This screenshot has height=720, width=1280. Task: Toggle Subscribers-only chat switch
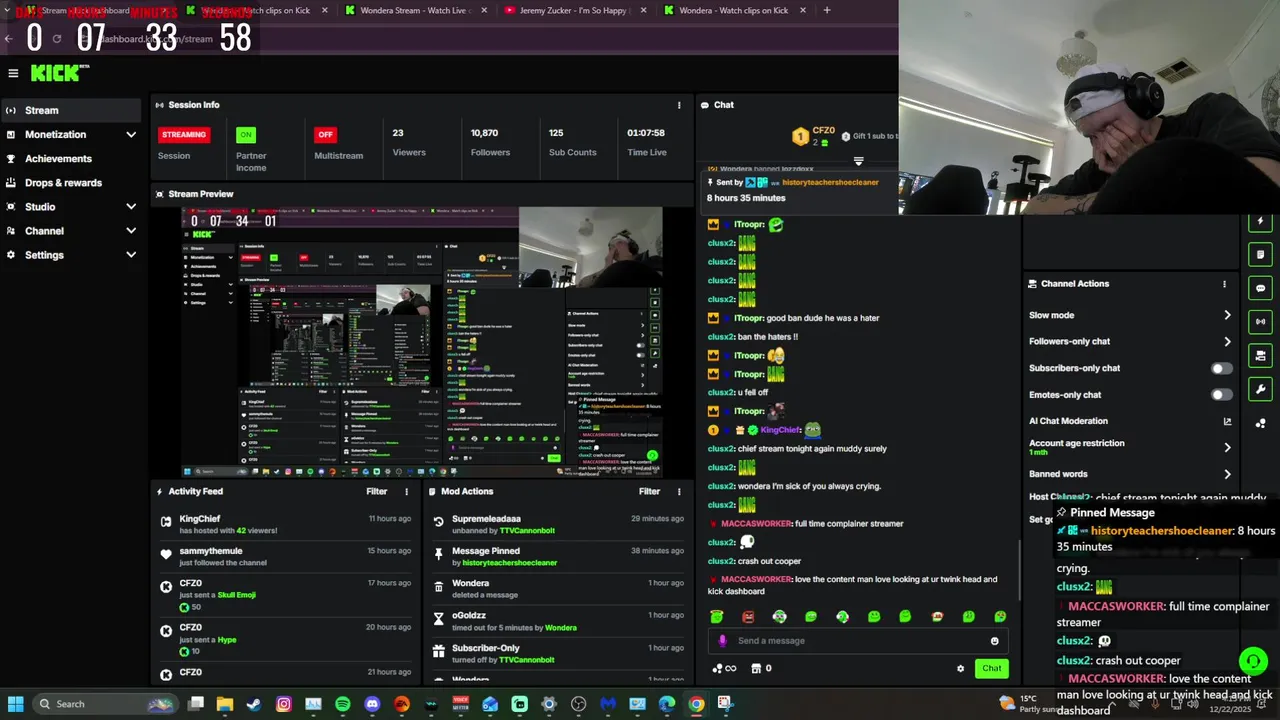[1222, 369]
